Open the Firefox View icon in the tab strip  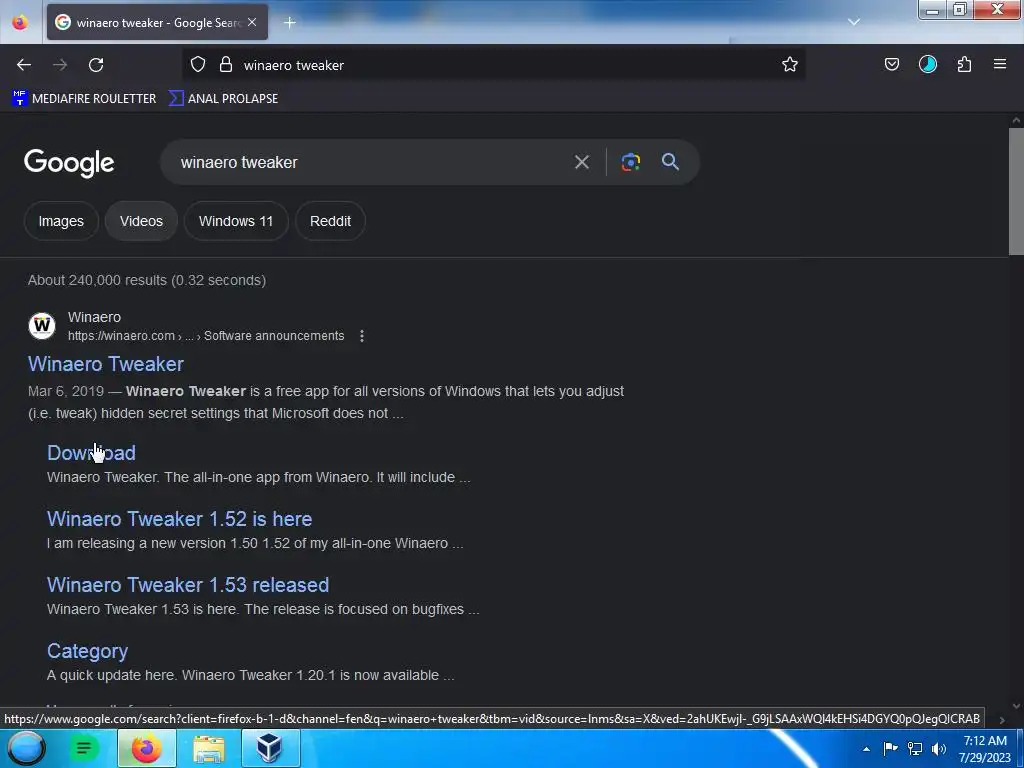point(20,22)
